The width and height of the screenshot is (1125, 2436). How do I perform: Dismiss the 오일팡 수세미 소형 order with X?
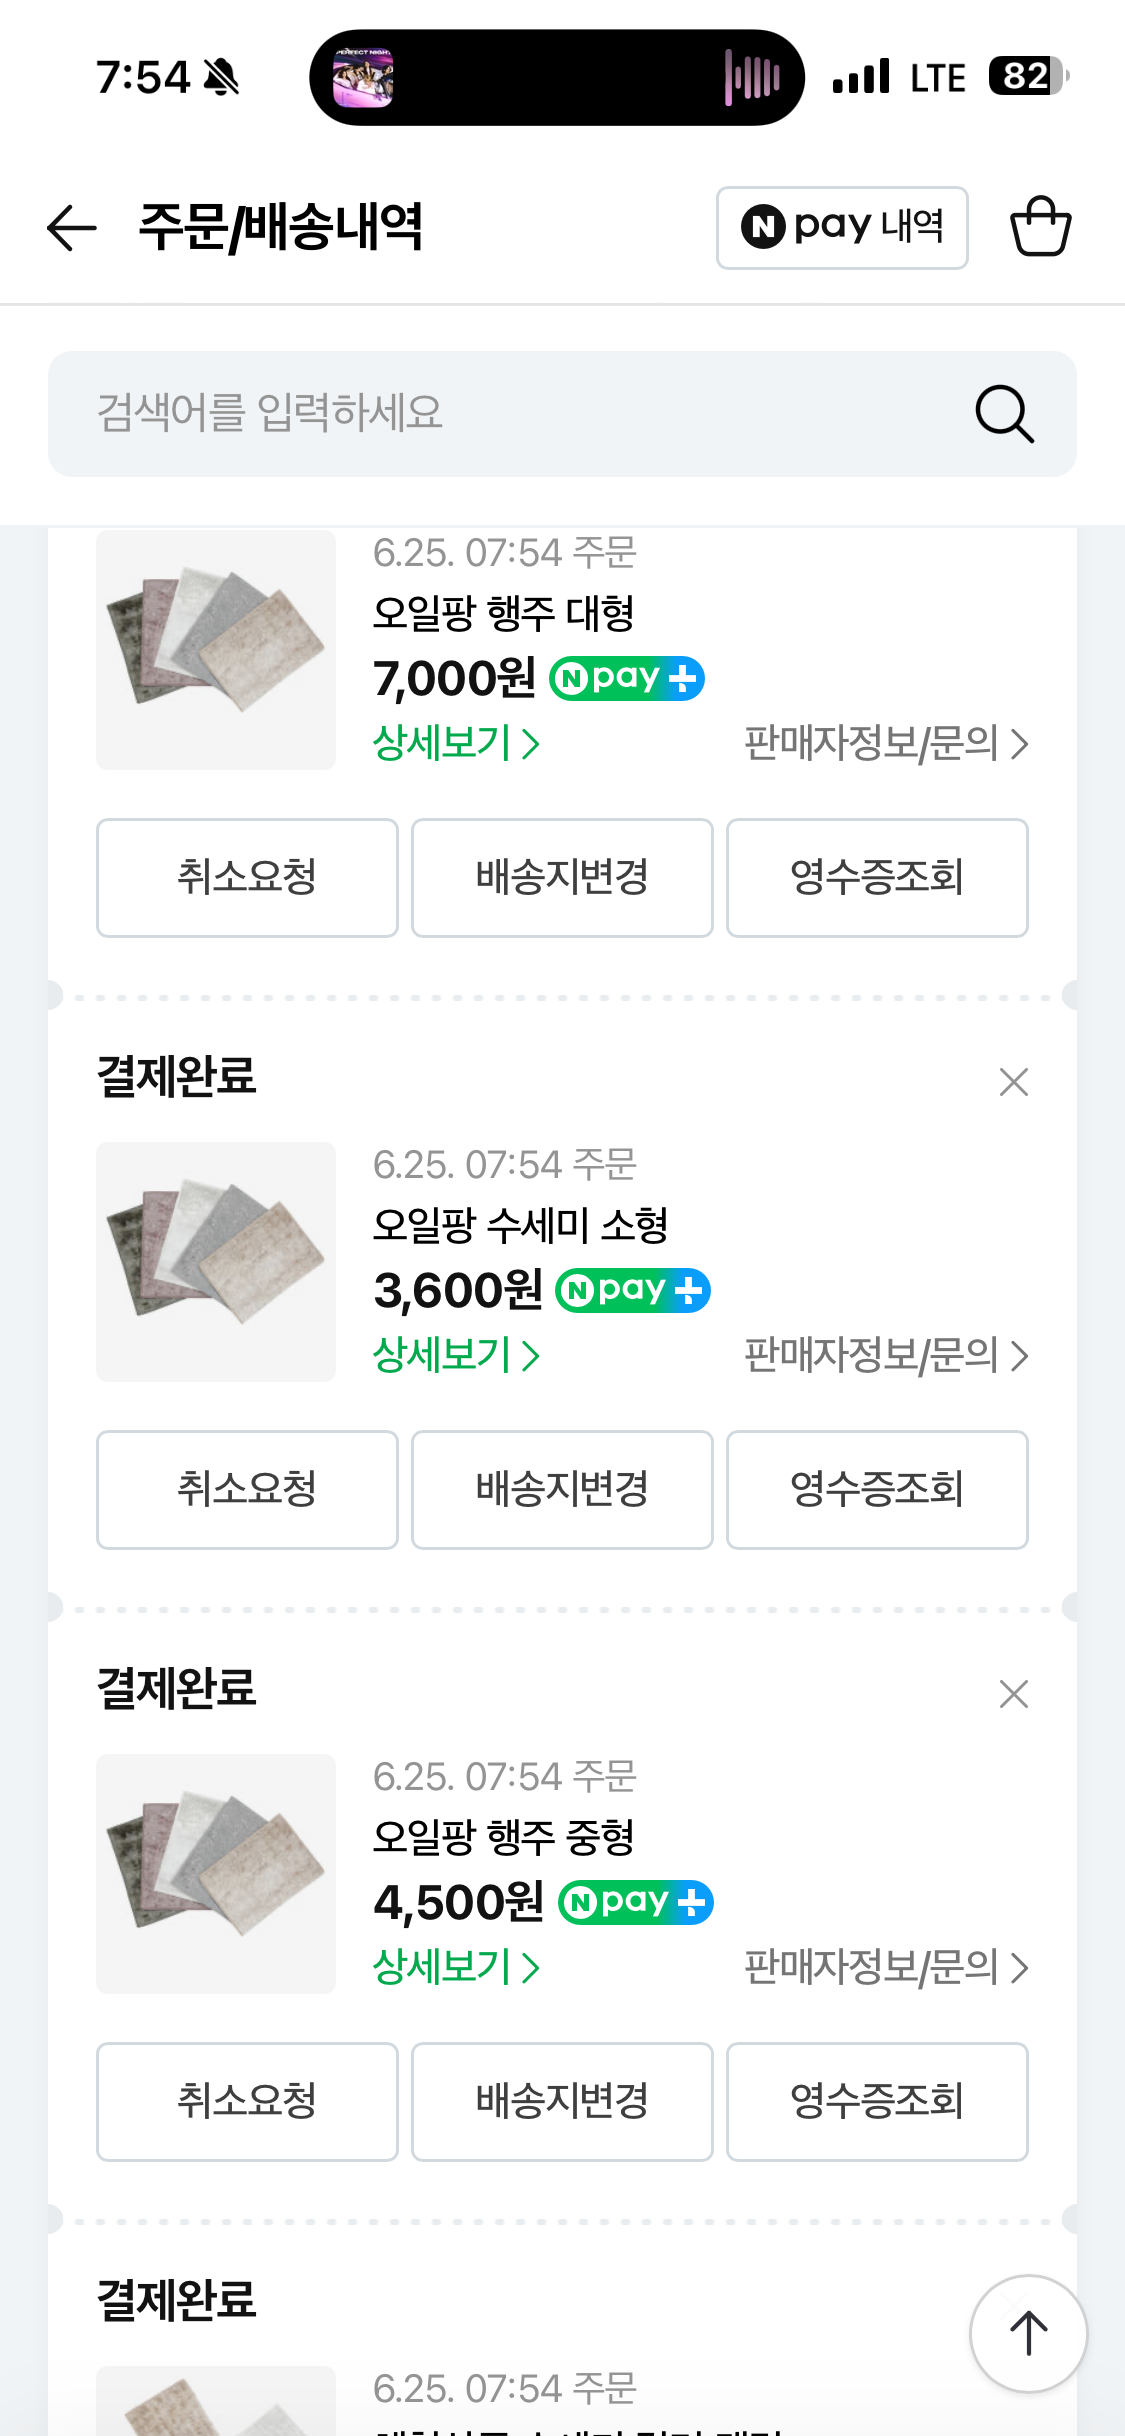[1014, 1081]
